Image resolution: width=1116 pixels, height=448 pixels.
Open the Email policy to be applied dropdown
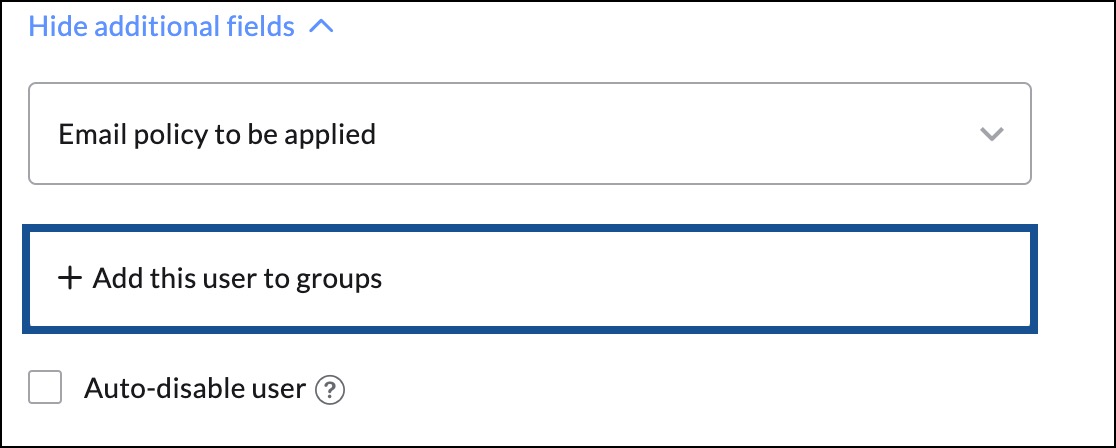530,134
